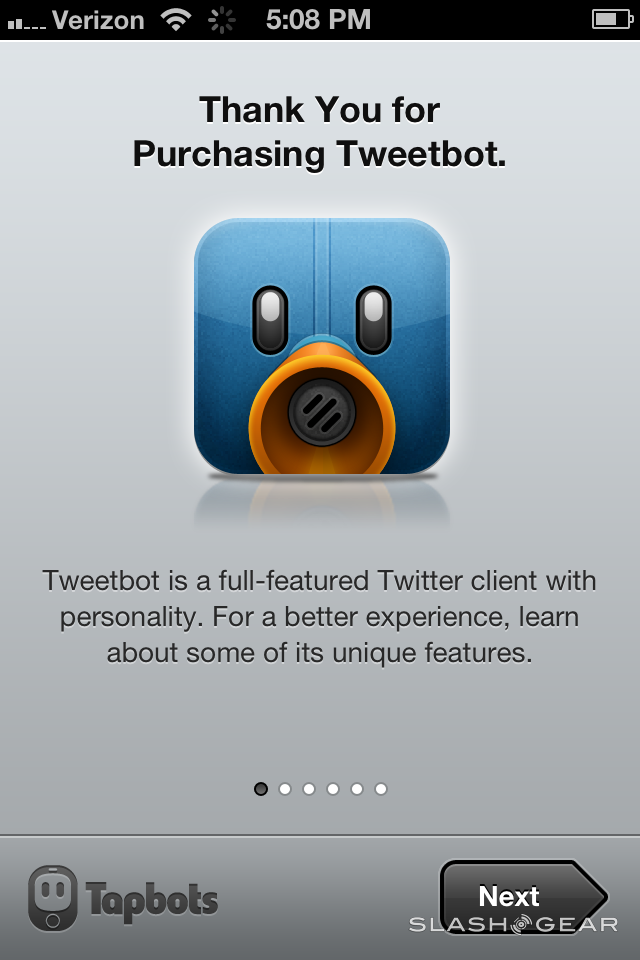The width and height of the screenshot is (640, 960).
Task: Tap the cellular signal bars
Action: click(27, 24)
